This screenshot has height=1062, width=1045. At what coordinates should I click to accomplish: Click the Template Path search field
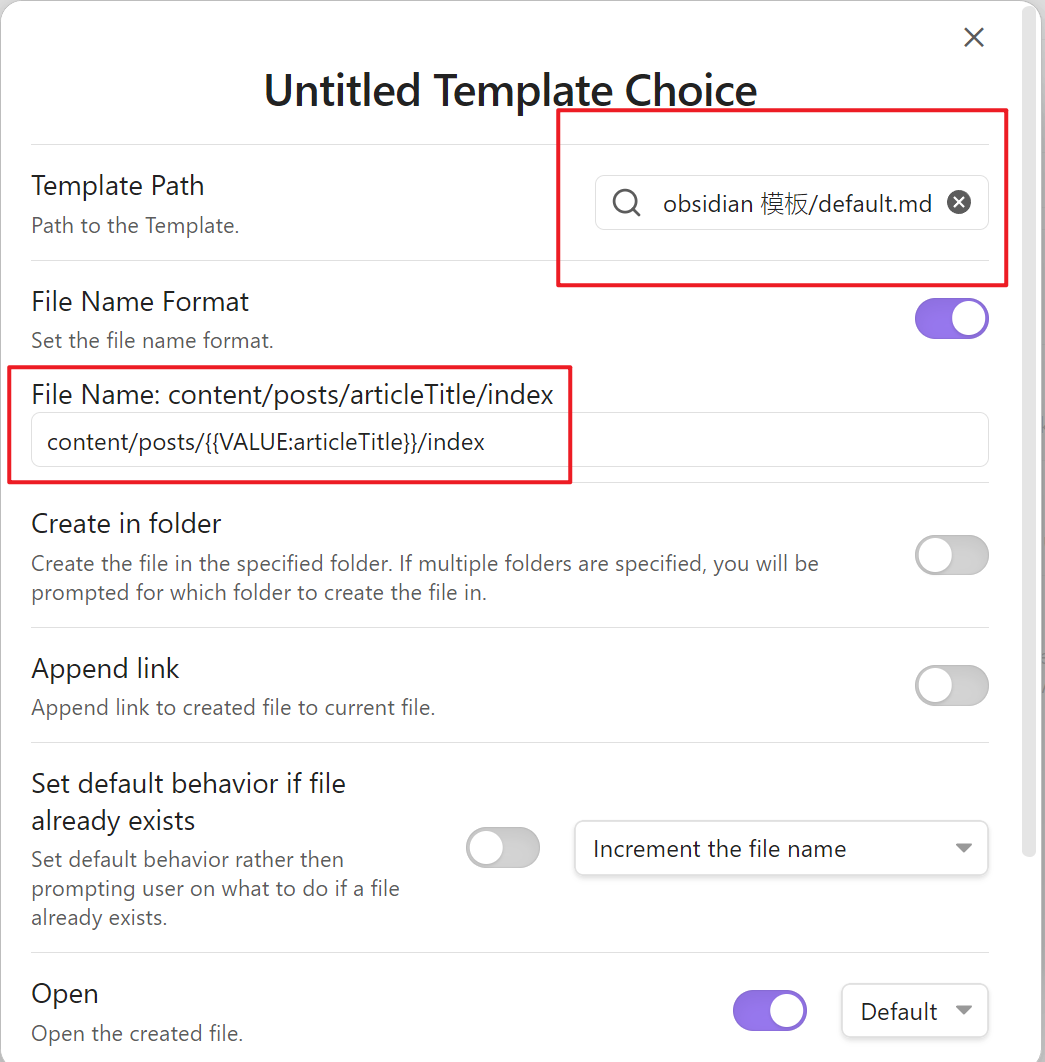pyautogui.click(x=797, y=204)
